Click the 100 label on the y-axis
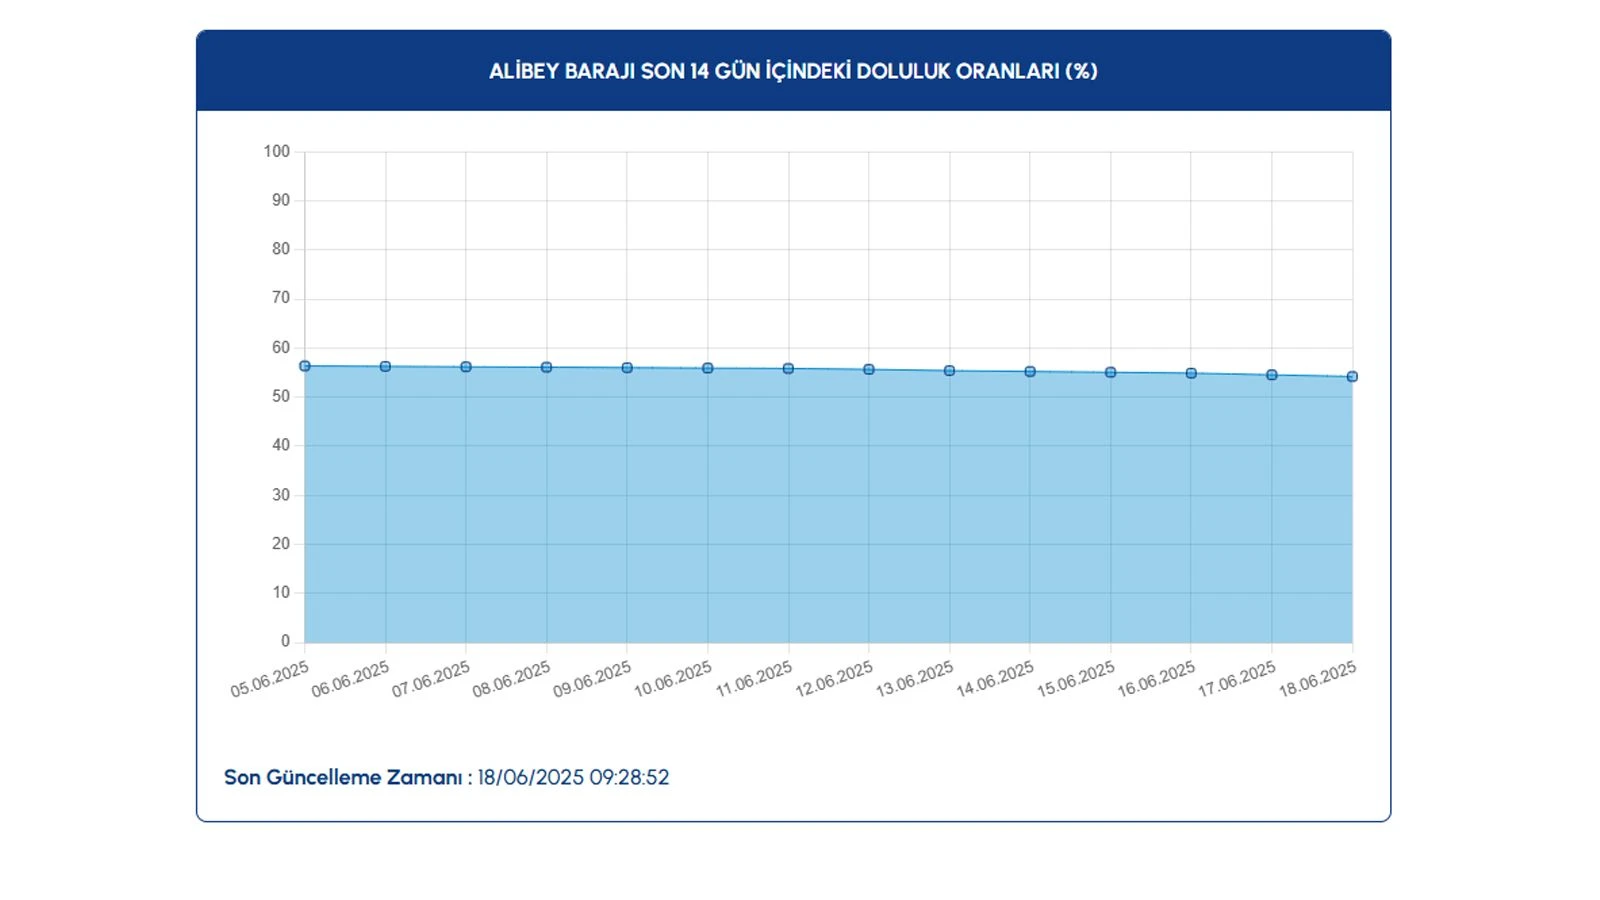 point(276,152)
